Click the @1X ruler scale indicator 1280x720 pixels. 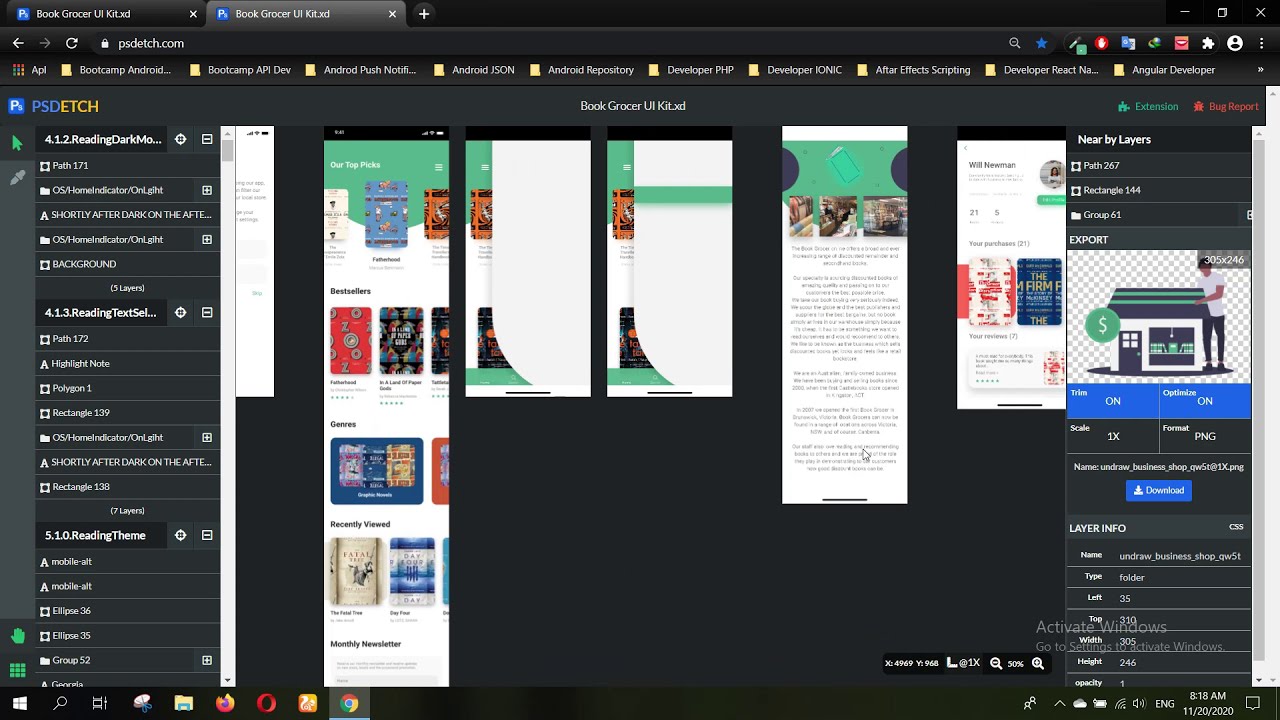(964, 663)
